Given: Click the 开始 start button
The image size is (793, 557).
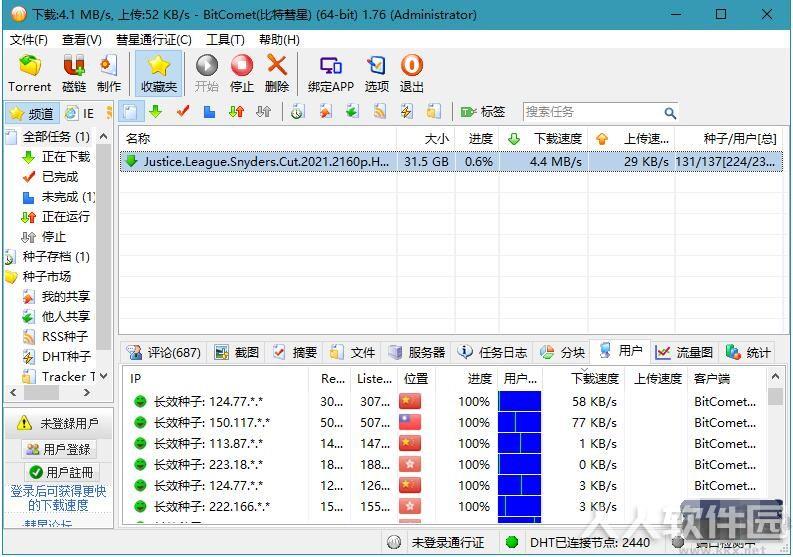Looking at the screenshot, I should [x=207, y=74].
